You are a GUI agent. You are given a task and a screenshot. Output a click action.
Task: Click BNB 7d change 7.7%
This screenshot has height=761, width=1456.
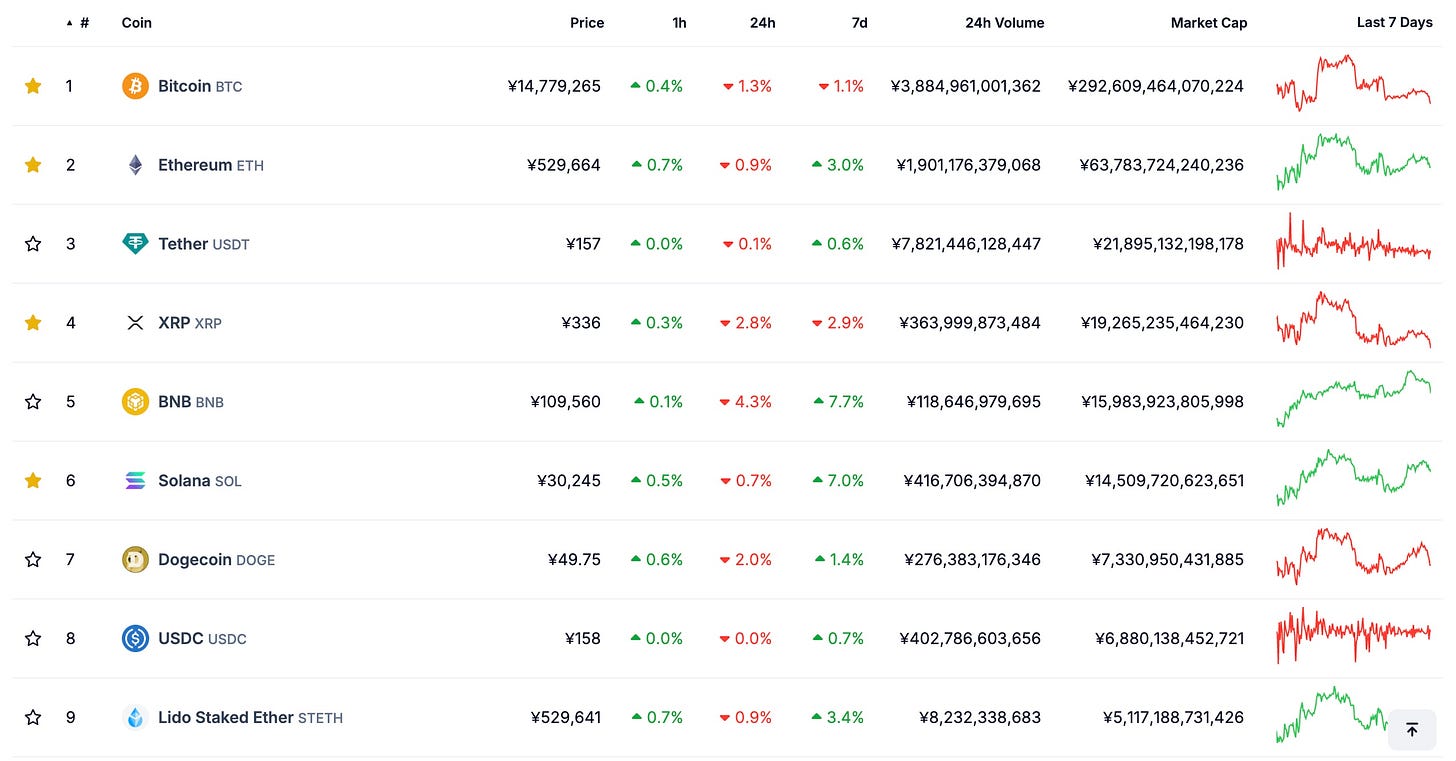coord(839,402)
